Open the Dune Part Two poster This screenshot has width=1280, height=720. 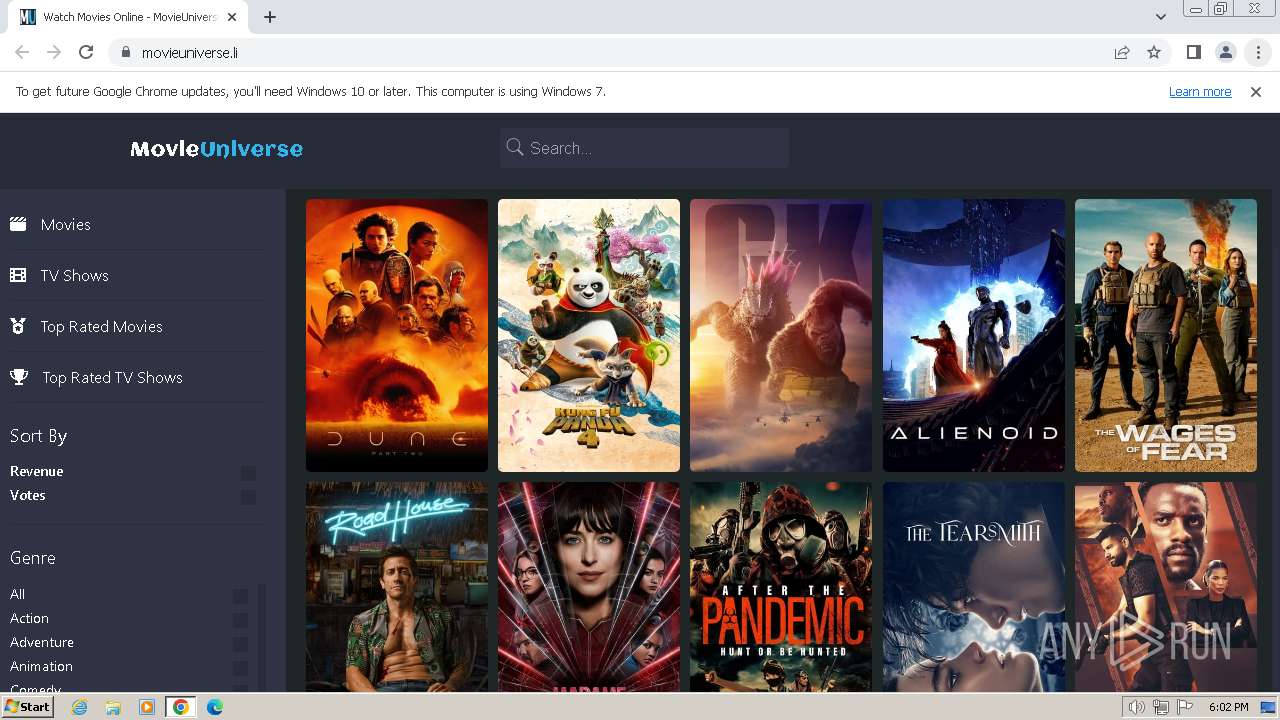(397, 335)
